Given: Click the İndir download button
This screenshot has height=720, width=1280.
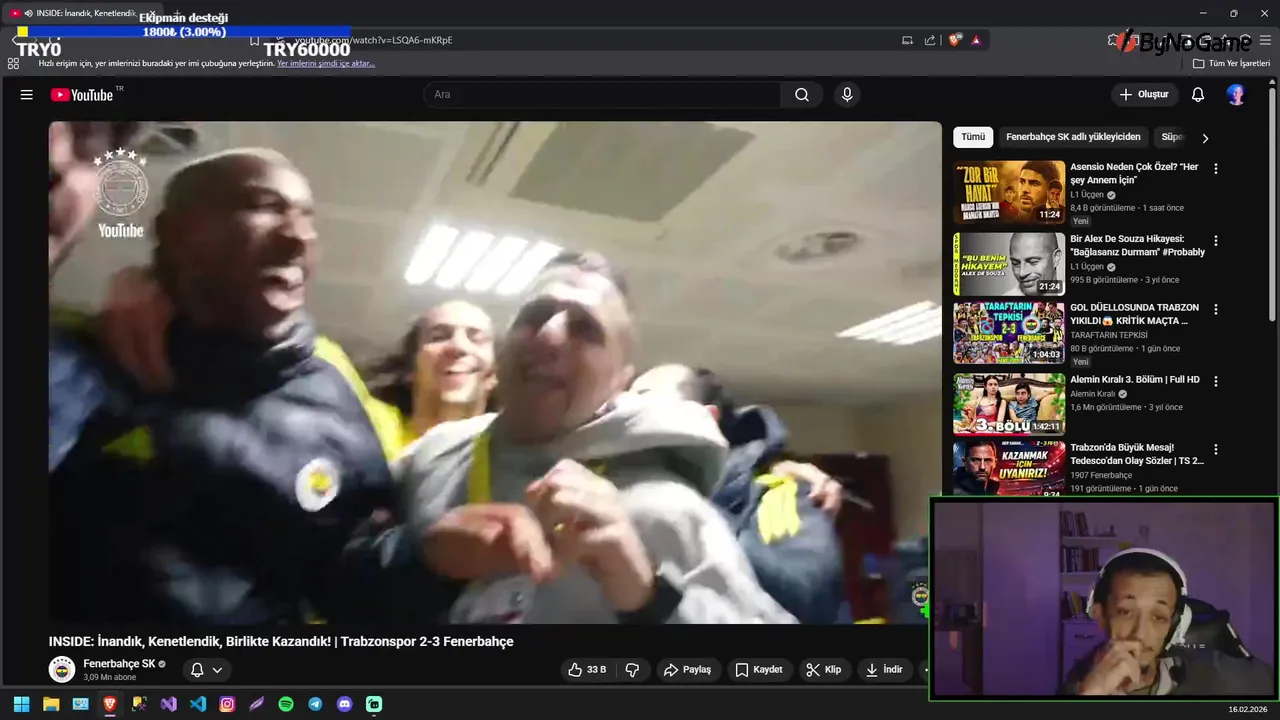Looking at the screenshot, I should click(884, 670).
